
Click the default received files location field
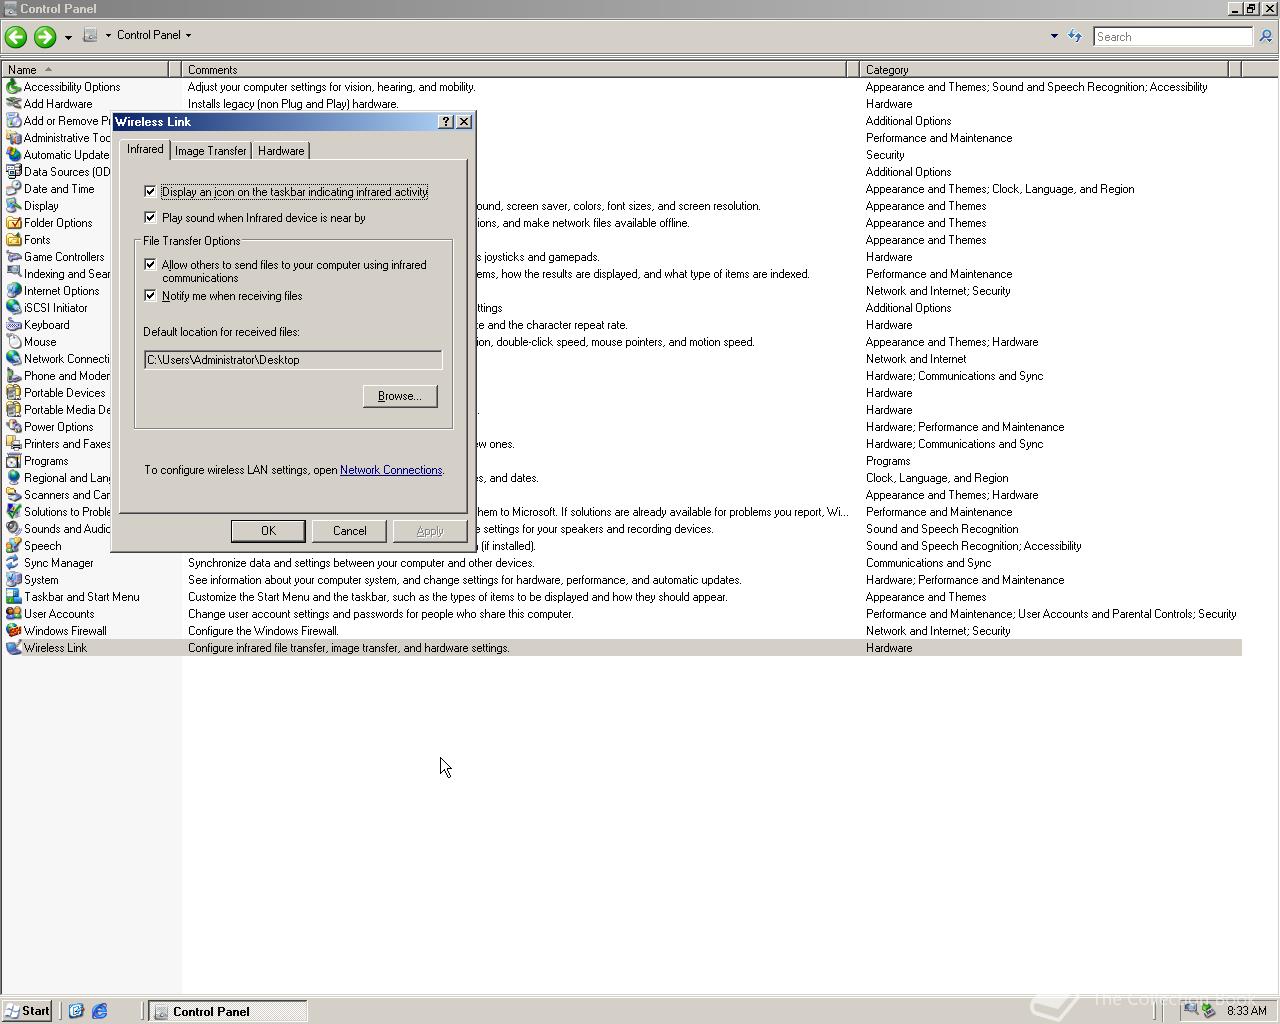point(293,360)
